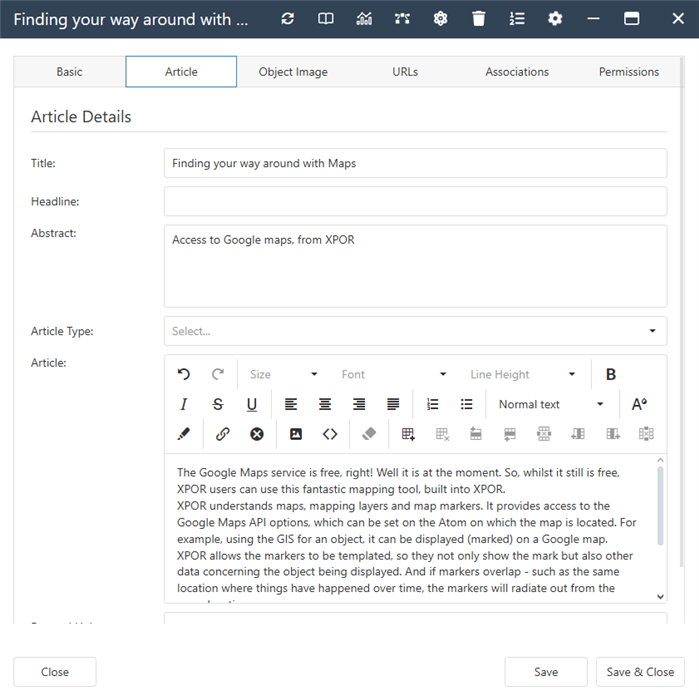699x700 pixels.
Task: Open the HTML code view
Action: pos(330,434)
